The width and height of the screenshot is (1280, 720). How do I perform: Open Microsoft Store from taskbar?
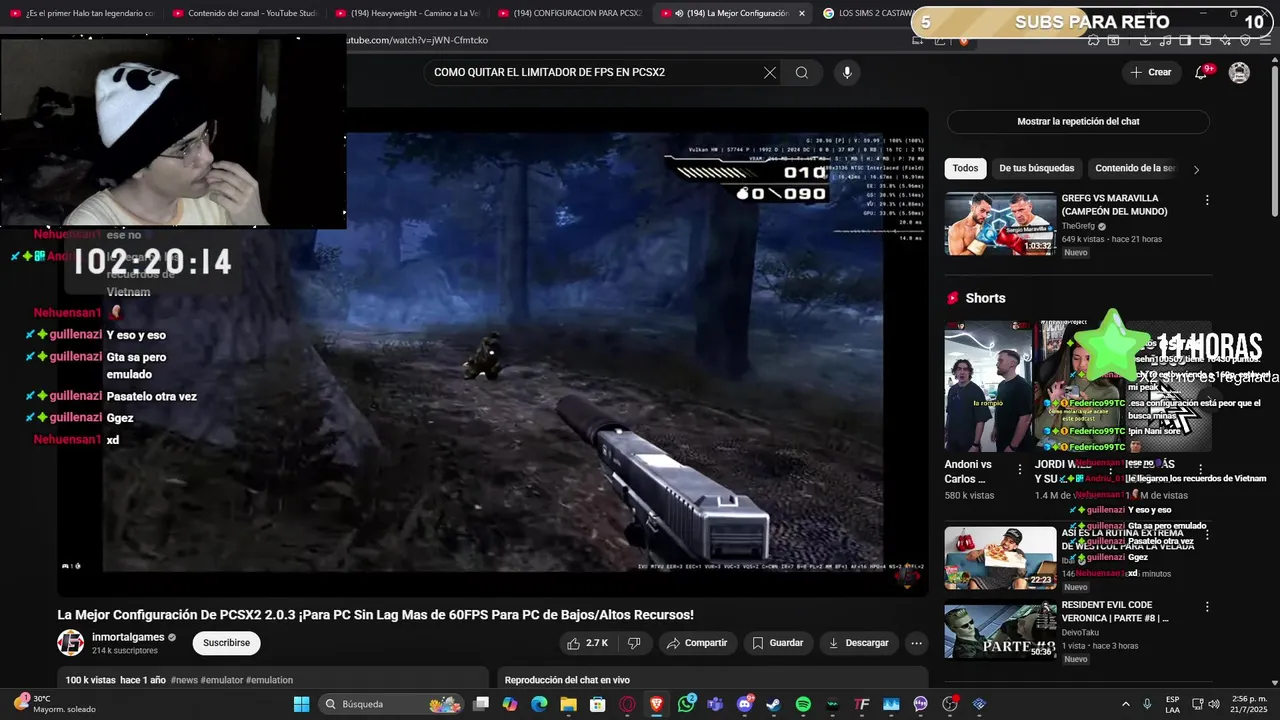(598, 704)
